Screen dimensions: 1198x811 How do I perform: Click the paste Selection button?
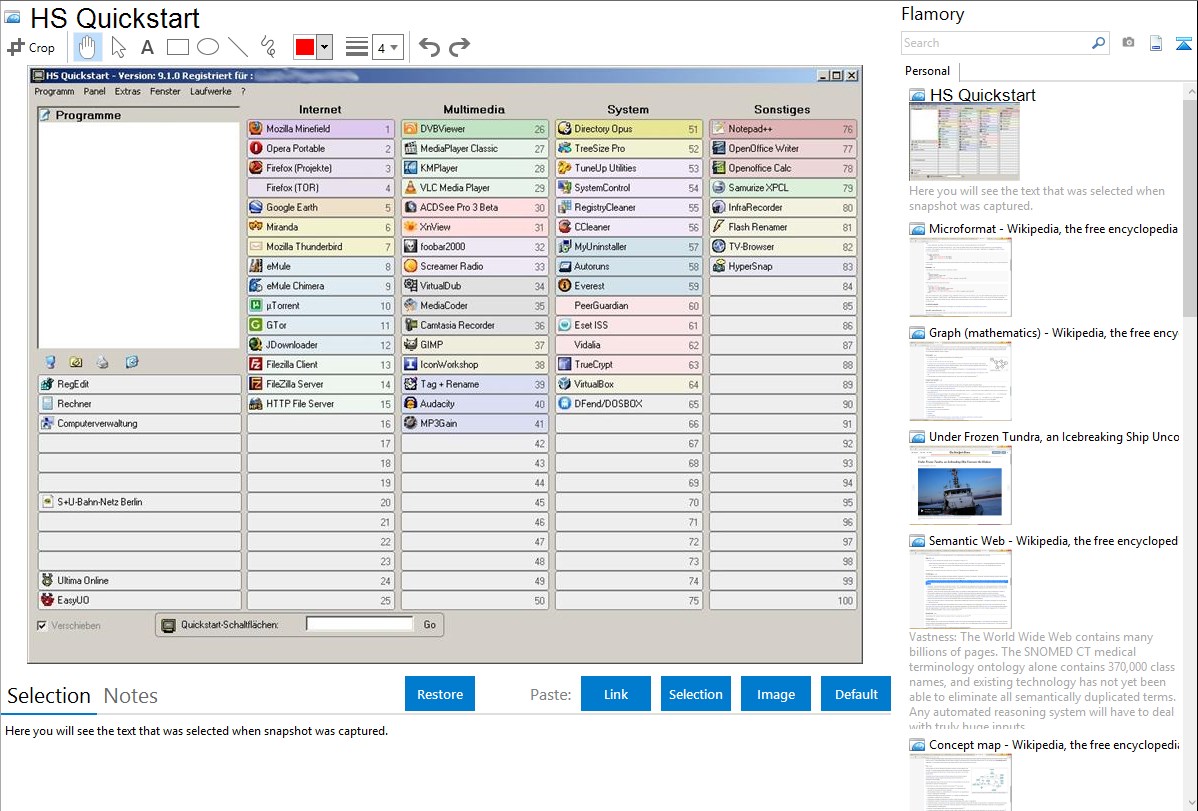click(695, 694)
